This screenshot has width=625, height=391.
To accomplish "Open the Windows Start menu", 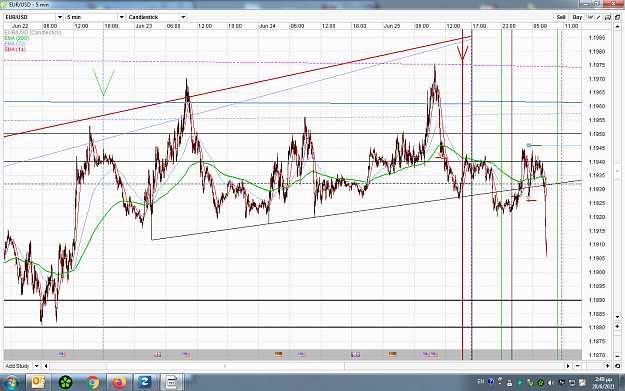I will tap(11, 383).
